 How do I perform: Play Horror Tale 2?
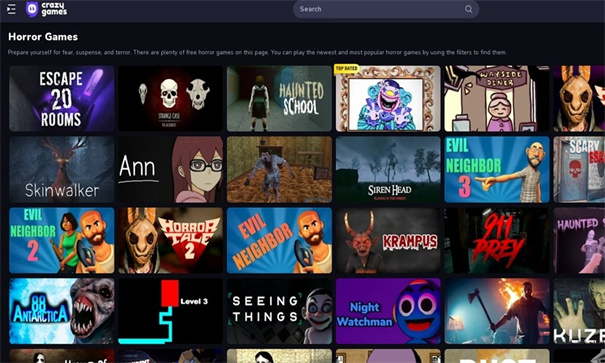pos(170,240)
